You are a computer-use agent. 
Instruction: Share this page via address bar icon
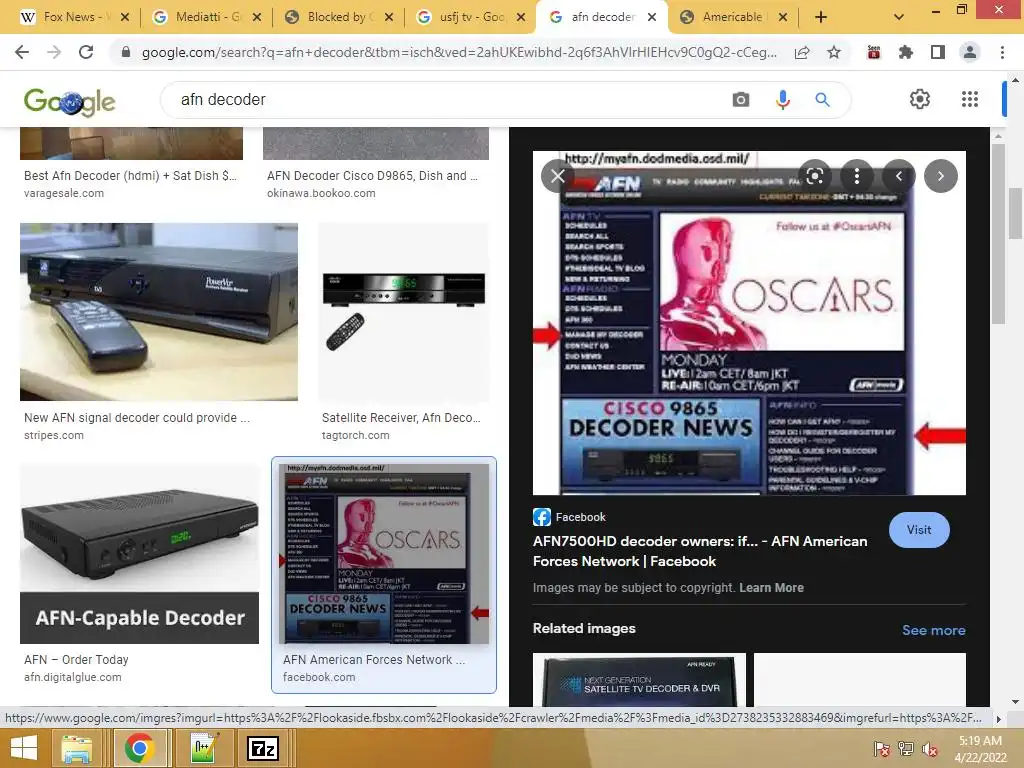803,52
